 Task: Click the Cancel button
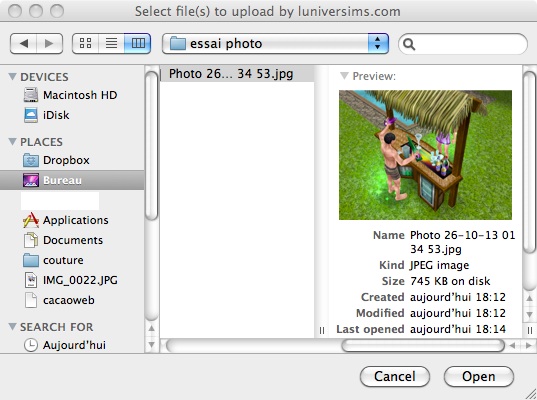coord(395,376)
